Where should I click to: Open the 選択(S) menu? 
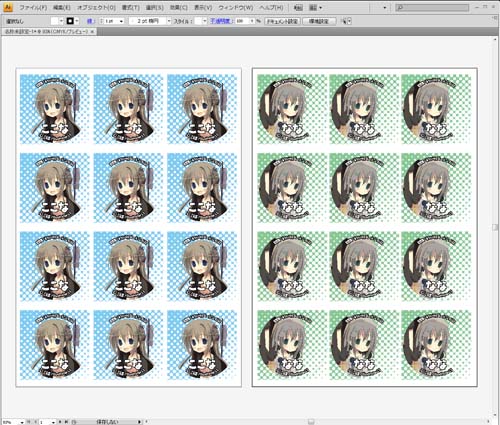(155, 7)
